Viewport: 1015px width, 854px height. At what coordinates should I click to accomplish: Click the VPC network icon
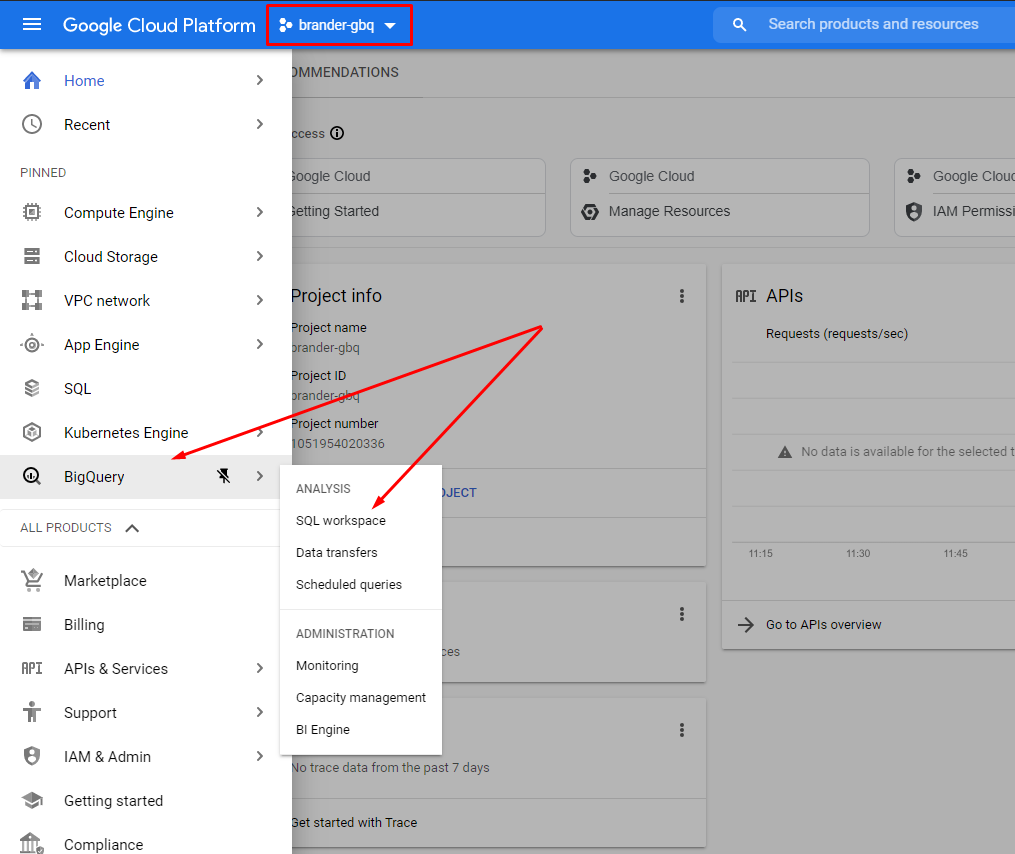point(32,301)
